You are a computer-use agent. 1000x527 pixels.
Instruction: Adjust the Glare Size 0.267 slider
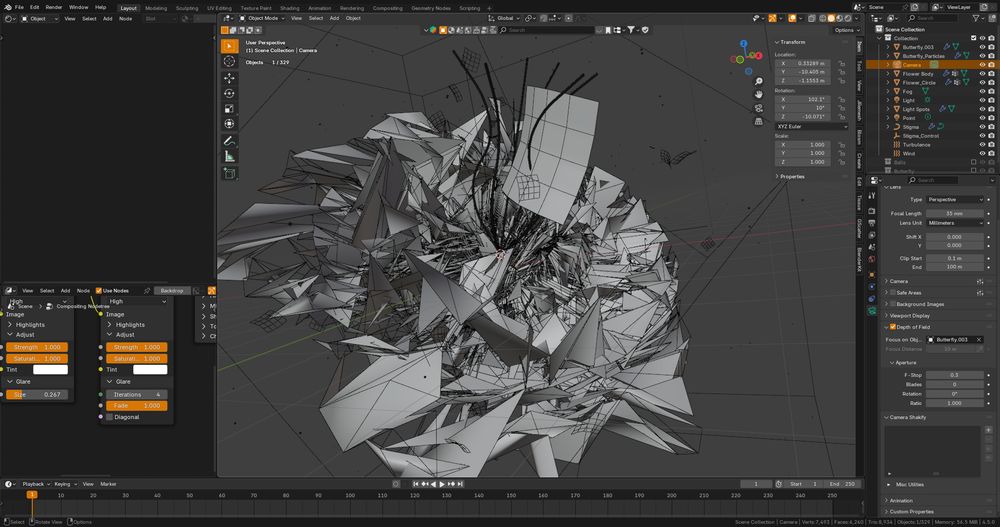37,394
